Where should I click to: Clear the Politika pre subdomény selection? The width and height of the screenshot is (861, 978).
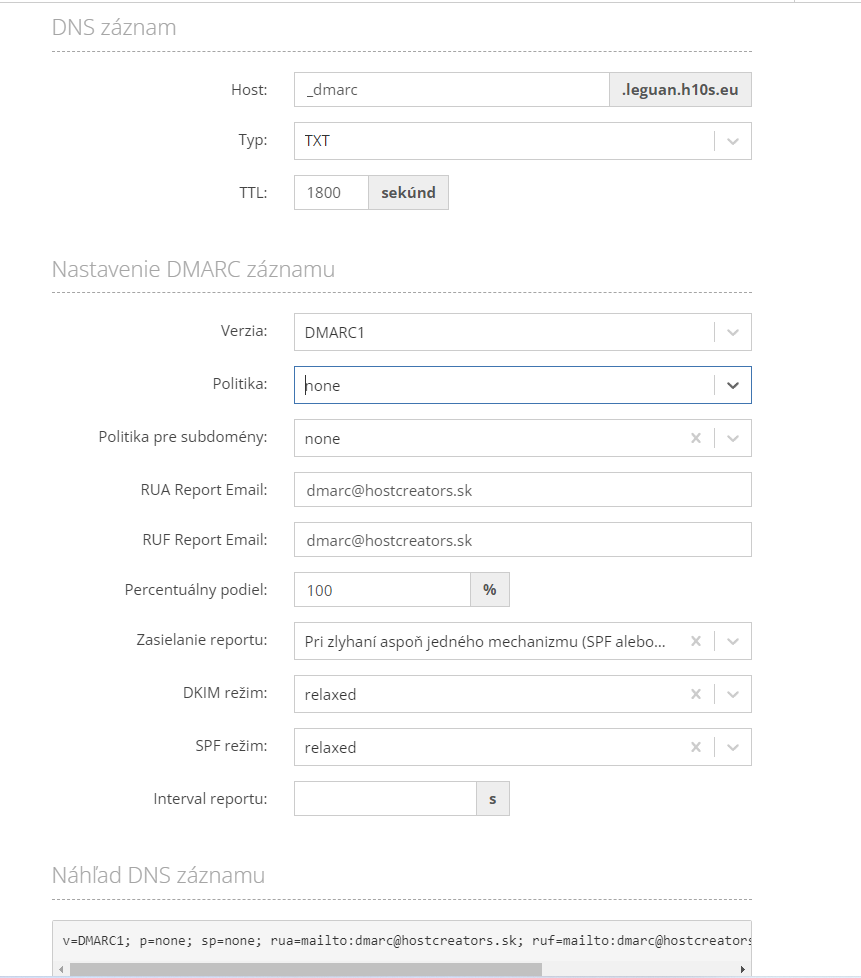[x=696, y=438]
